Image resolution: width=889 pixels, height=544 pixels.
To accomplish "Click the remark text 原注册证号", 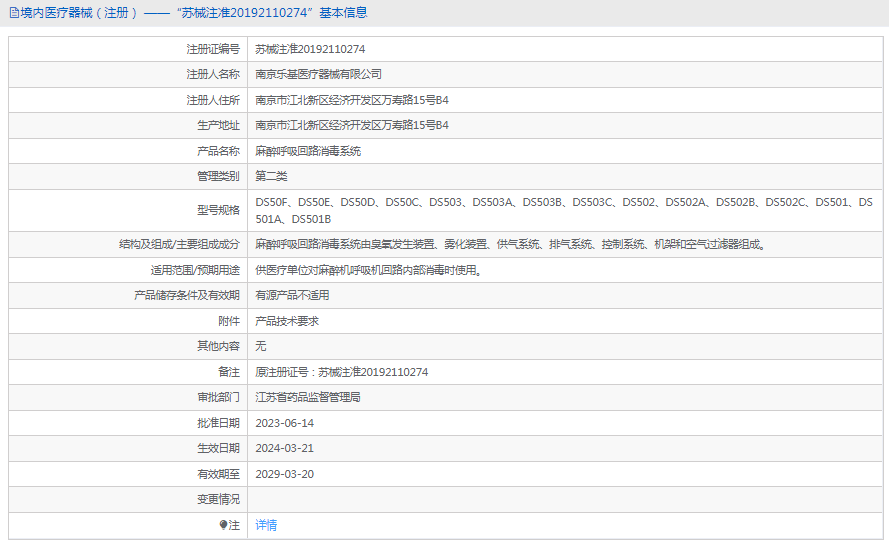I will pos(341,372).
